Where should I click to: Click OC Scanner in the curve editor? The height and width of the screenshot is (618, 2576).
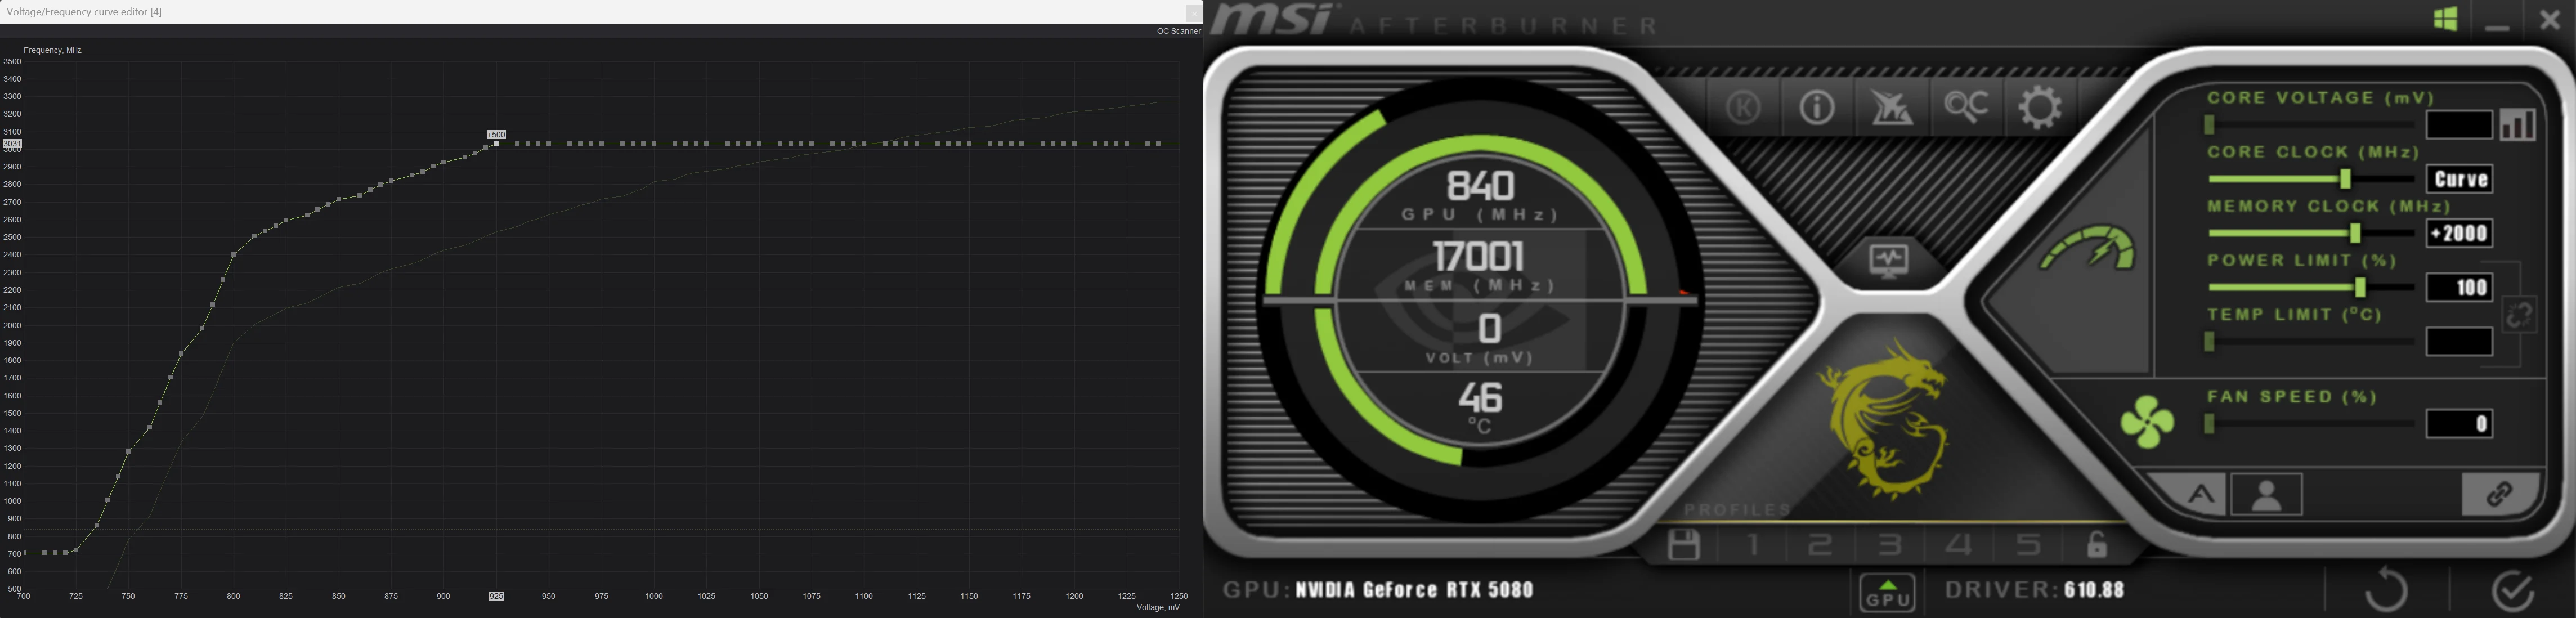(x=1178, y=31)
